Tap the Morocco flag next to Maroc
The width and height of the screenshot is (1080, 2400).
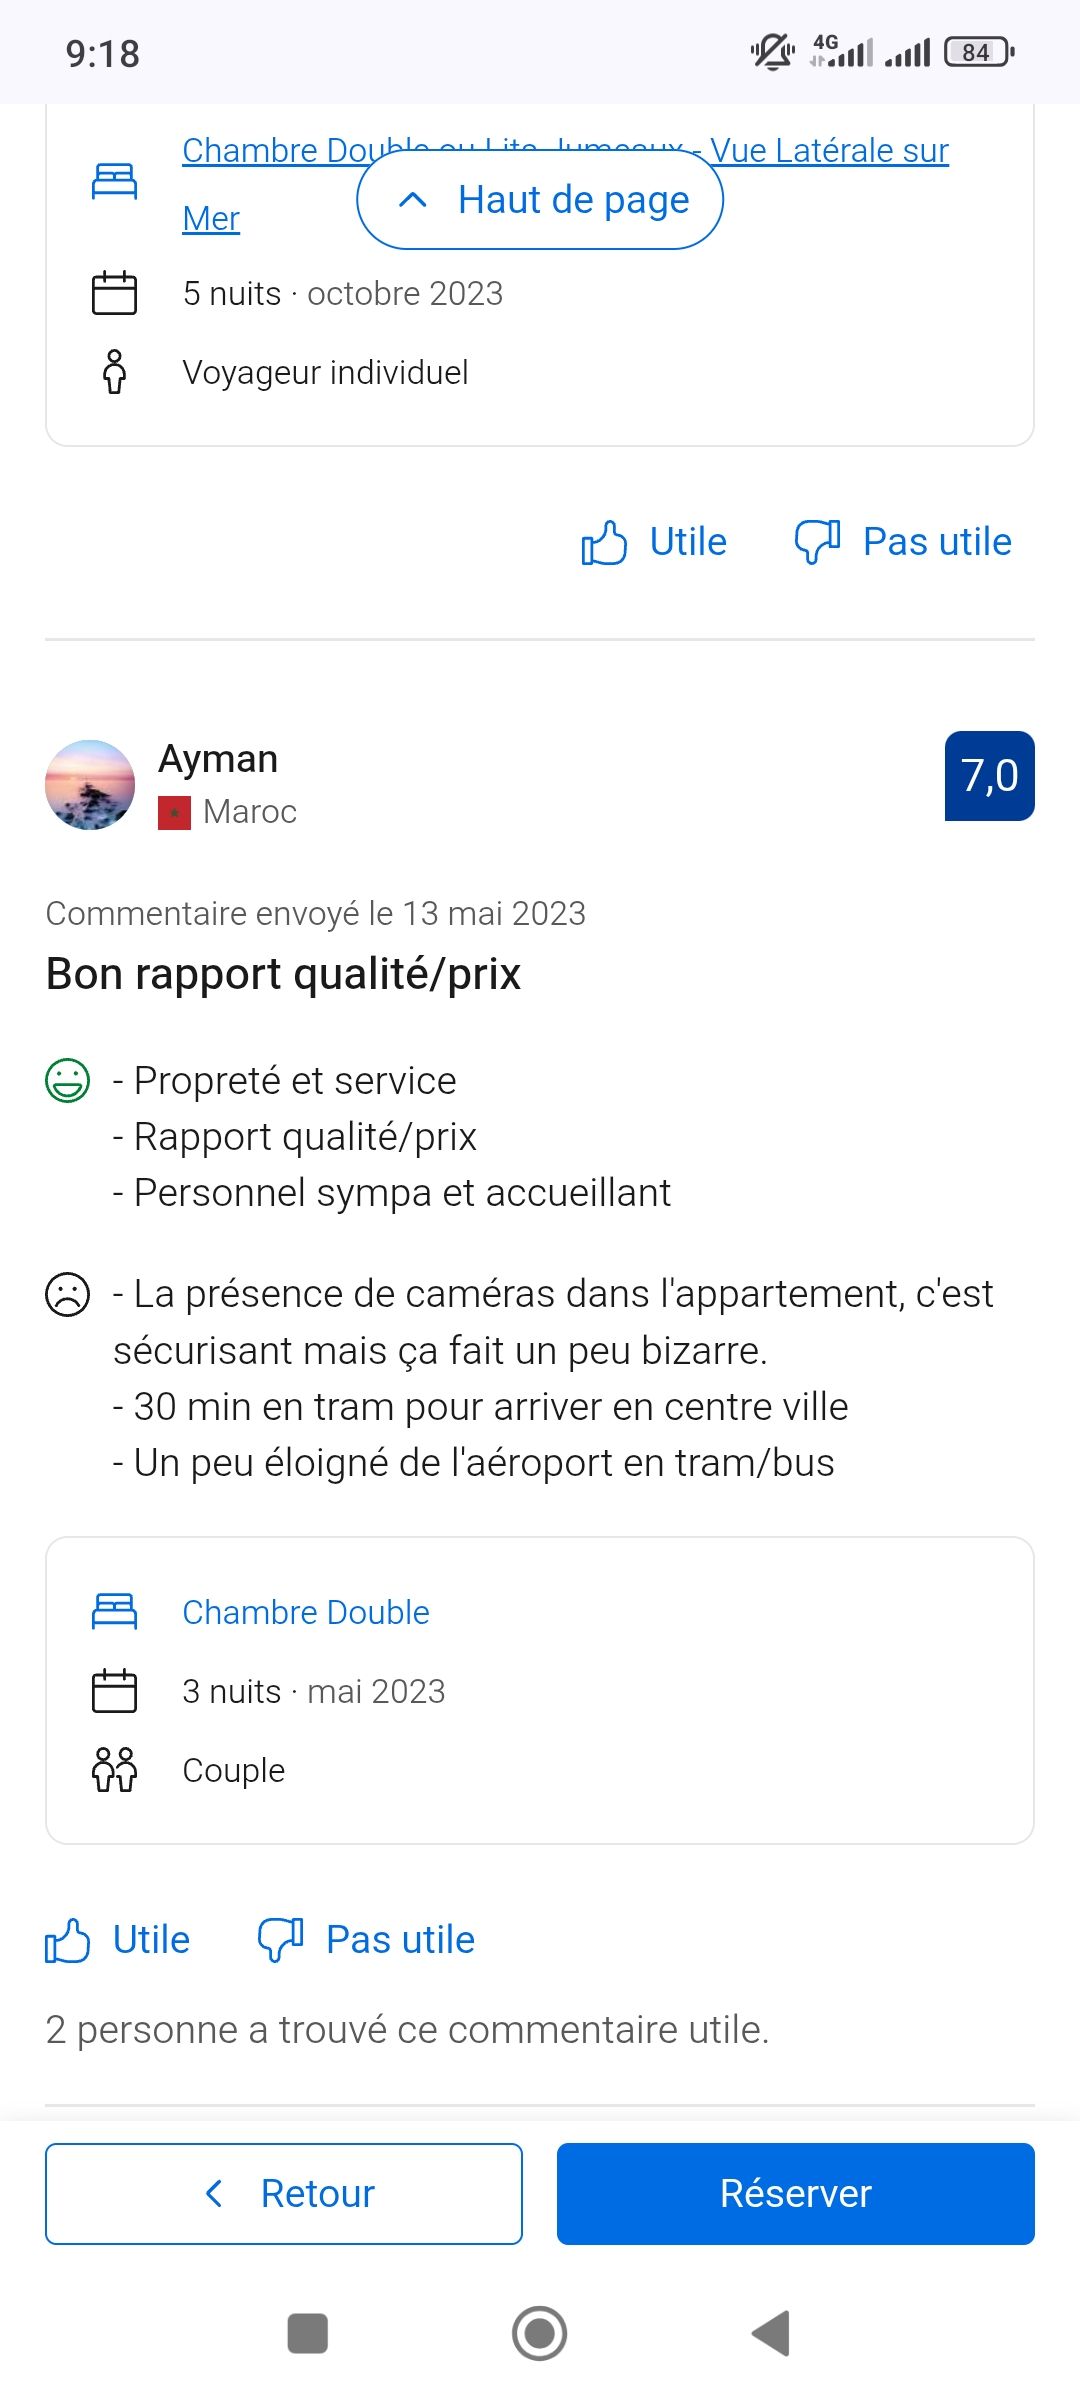(x=174, y=813)
